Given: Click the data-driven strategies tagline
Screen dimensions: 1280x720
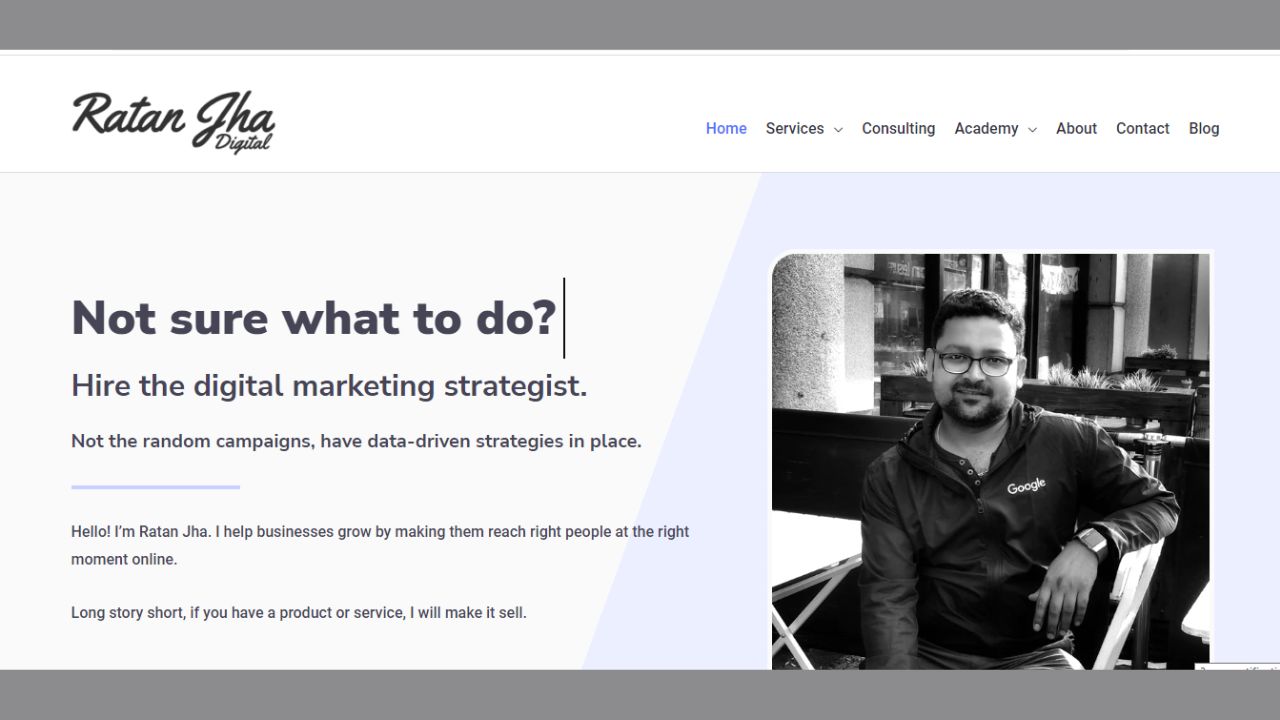Looking at the screenshot, I should click(x=356, y=441).
